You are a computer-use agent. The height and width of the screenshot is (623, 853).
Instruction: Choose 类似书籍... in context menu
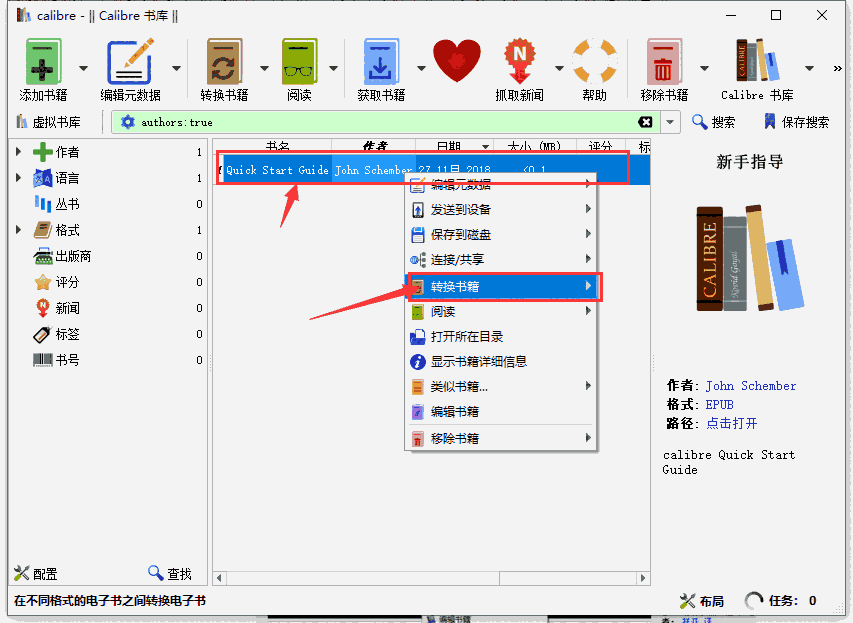[501, 386]
